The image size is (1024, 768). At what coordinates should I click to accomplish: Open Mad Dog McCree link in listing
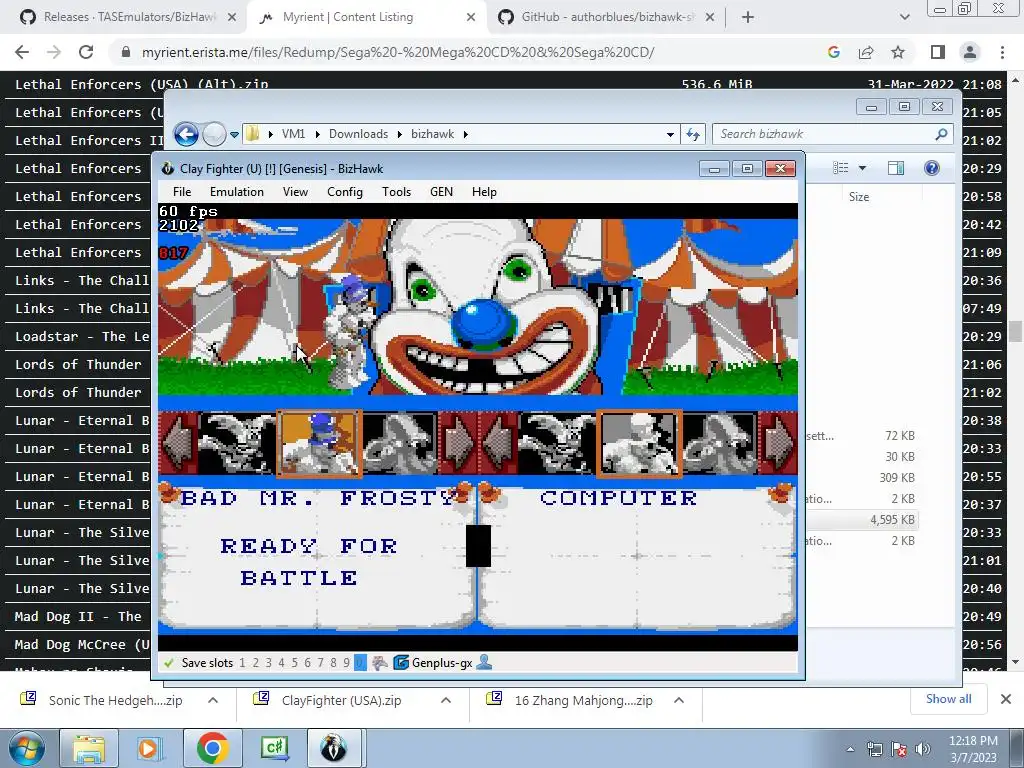(x=82, y=645)
